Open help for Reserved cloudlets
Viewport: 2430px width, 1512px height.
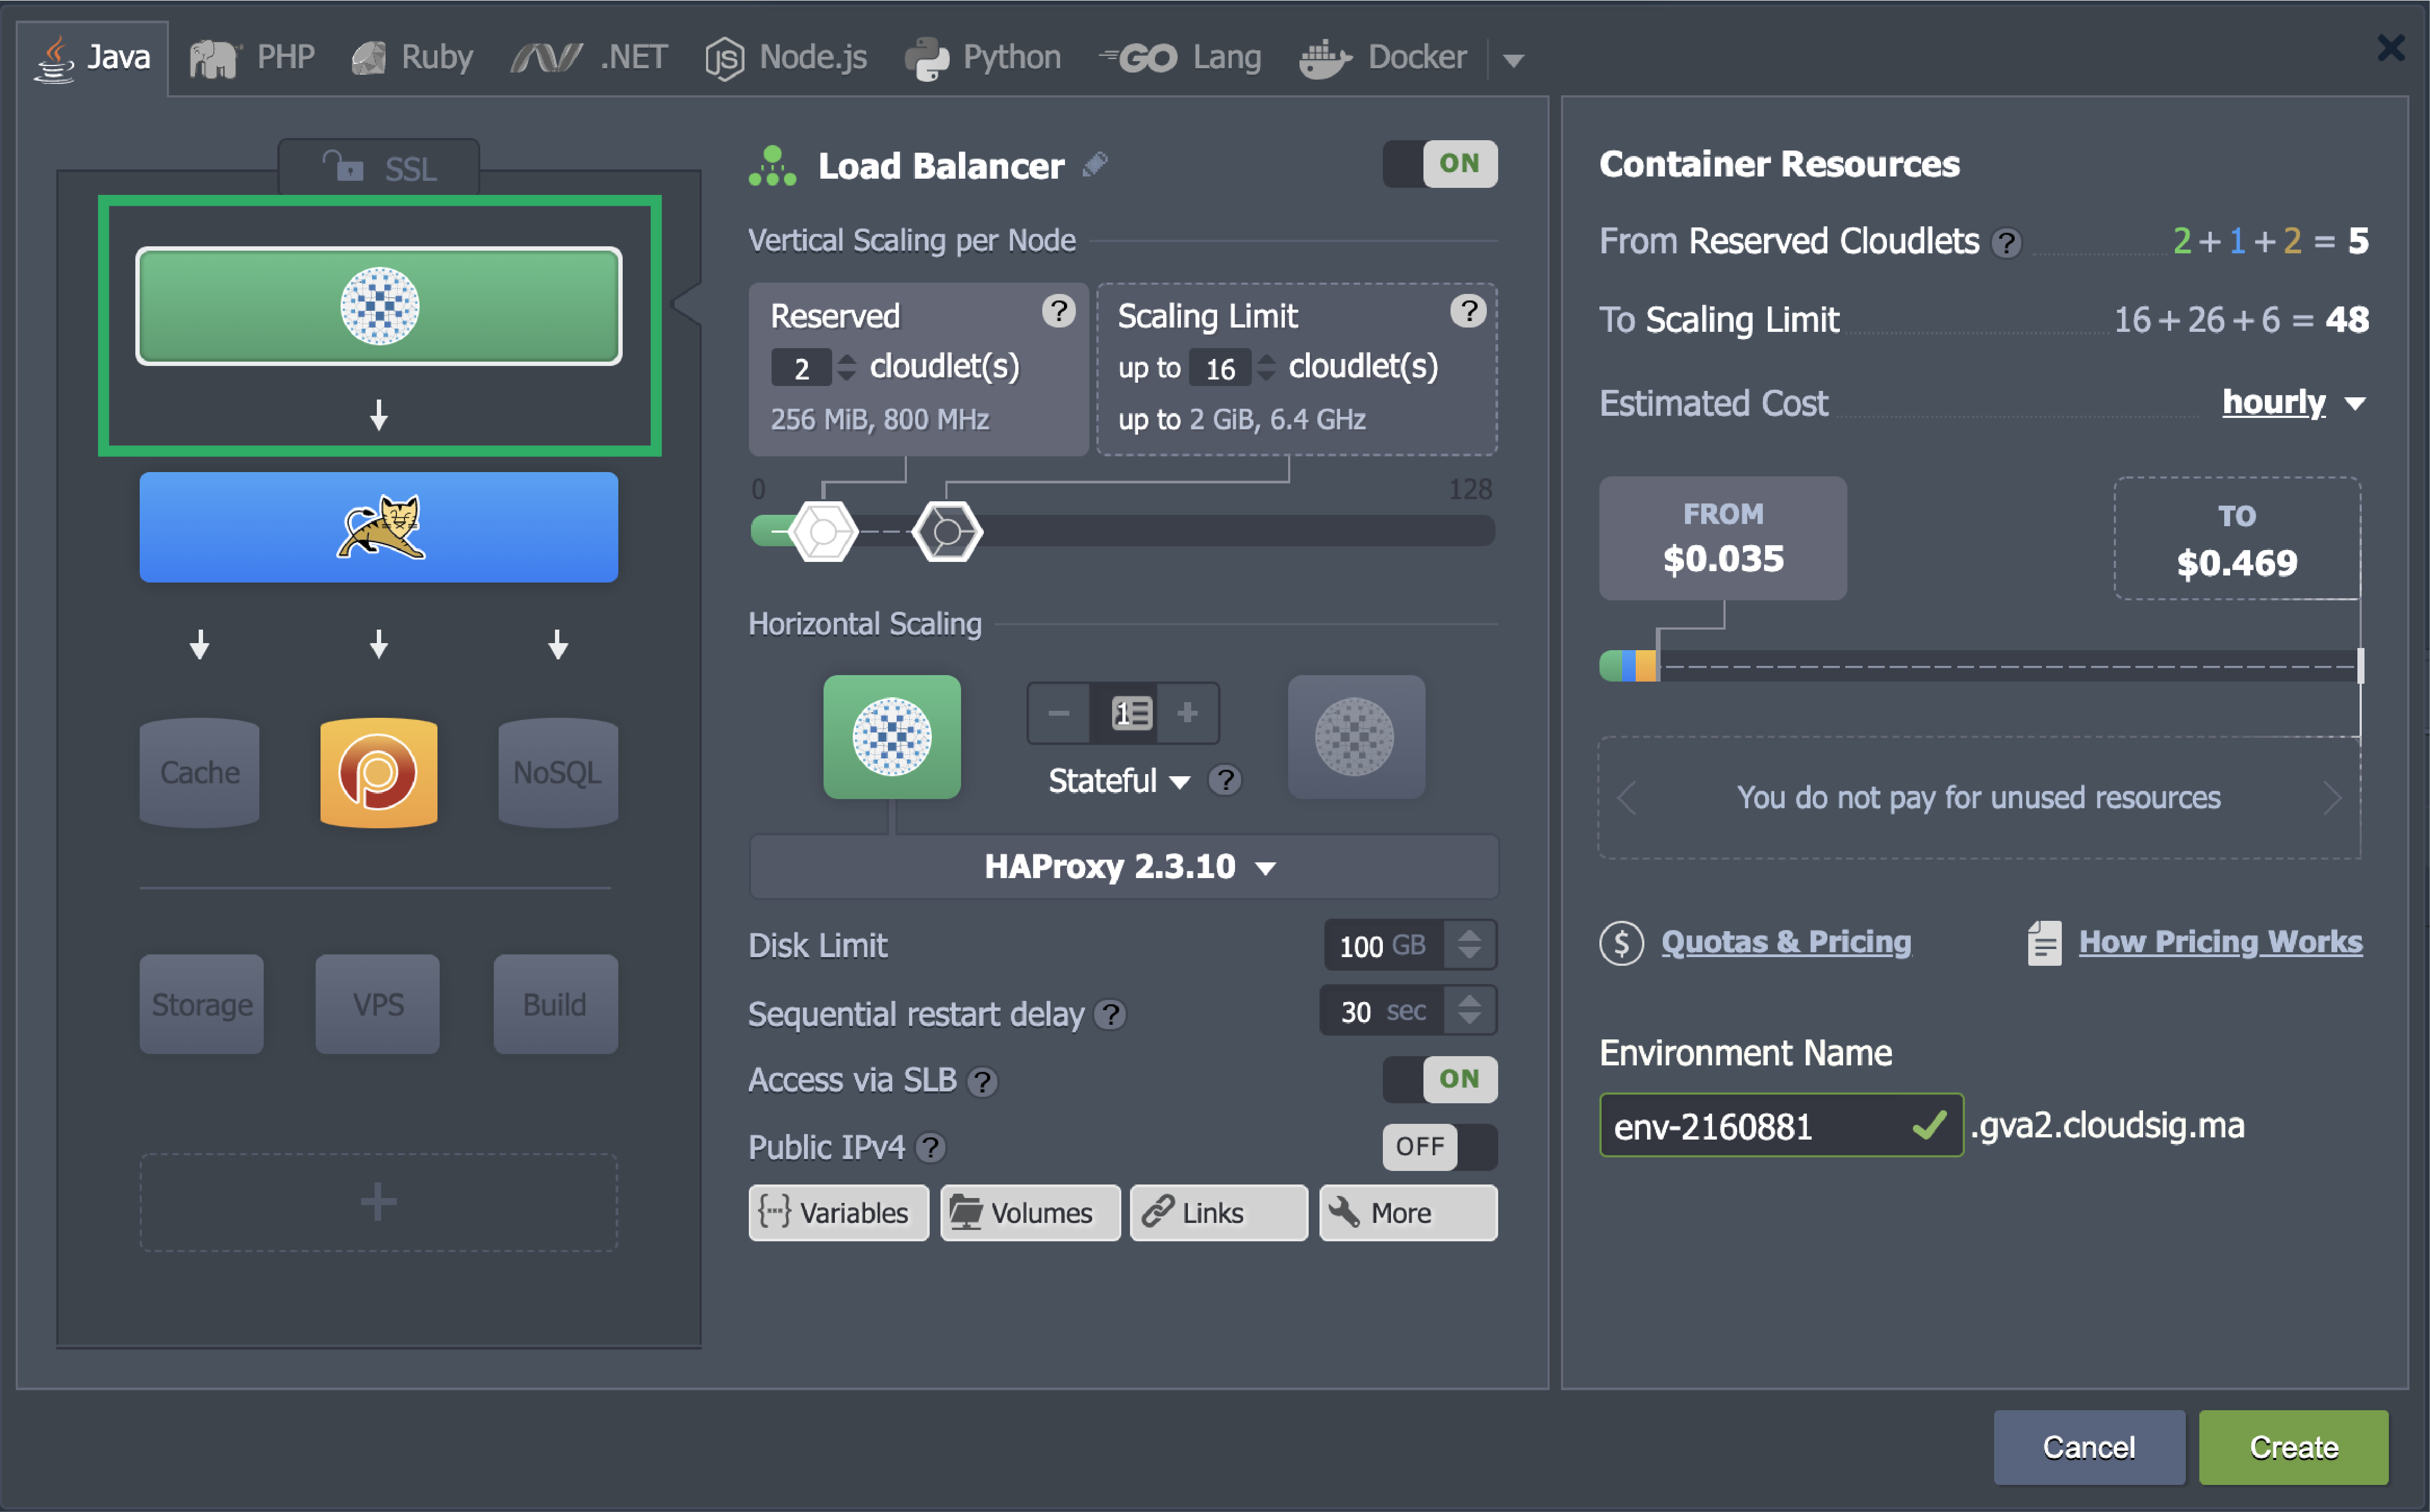pos(1058,311)
